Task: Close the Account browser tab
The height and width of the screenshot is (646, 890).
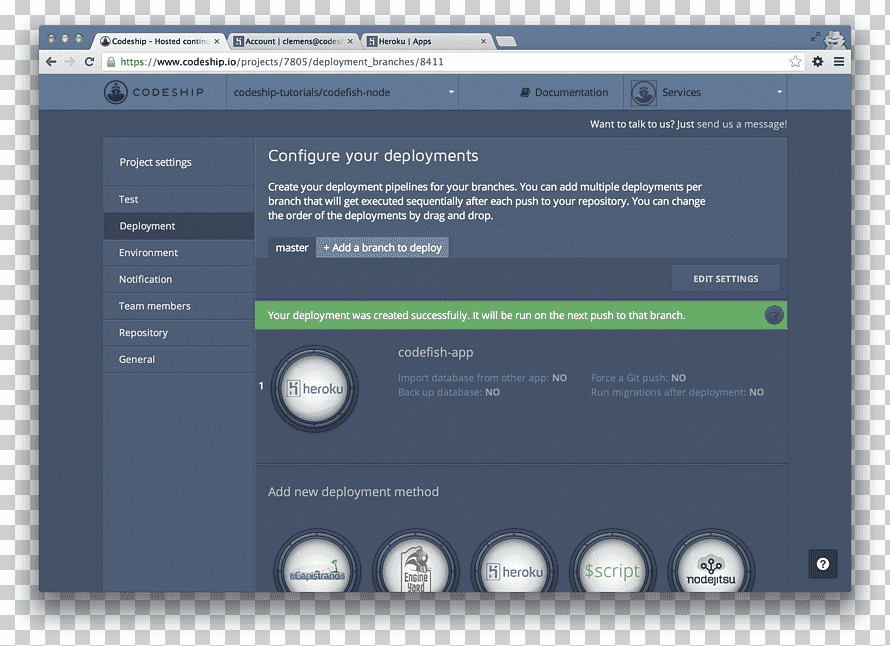Action: (x=350, y=41)
